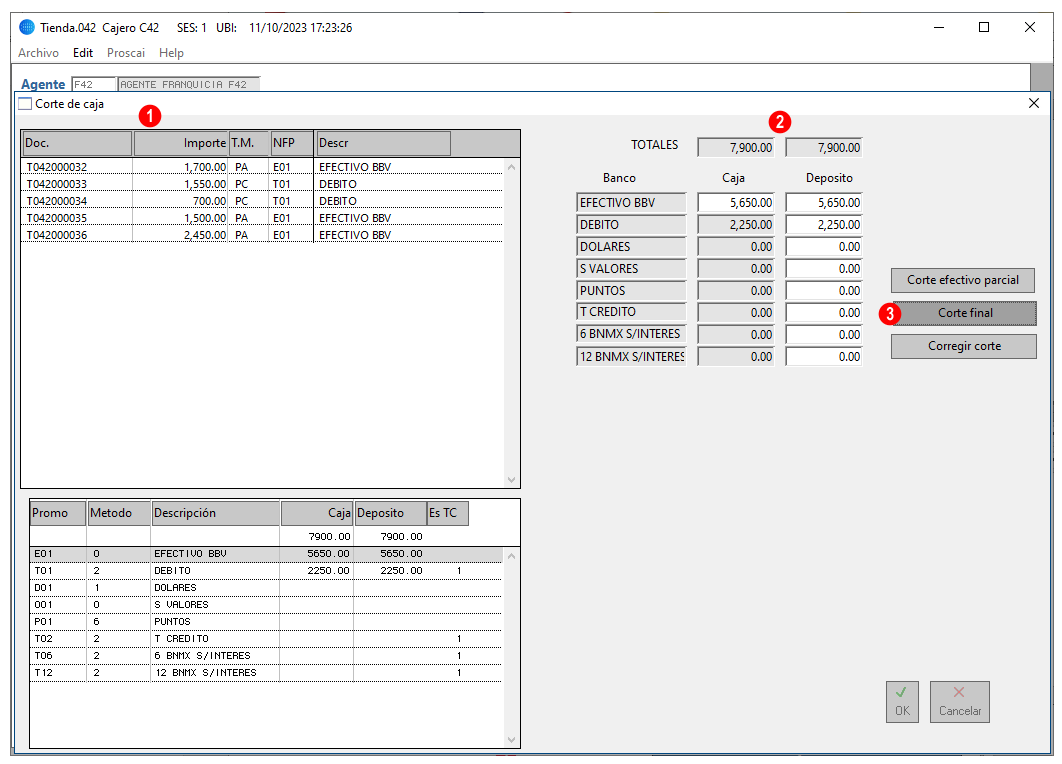Image resolution: width=1062 pixels, height=764 pixels.
Task: Click the Promo column header
Action: coord(58,513)
